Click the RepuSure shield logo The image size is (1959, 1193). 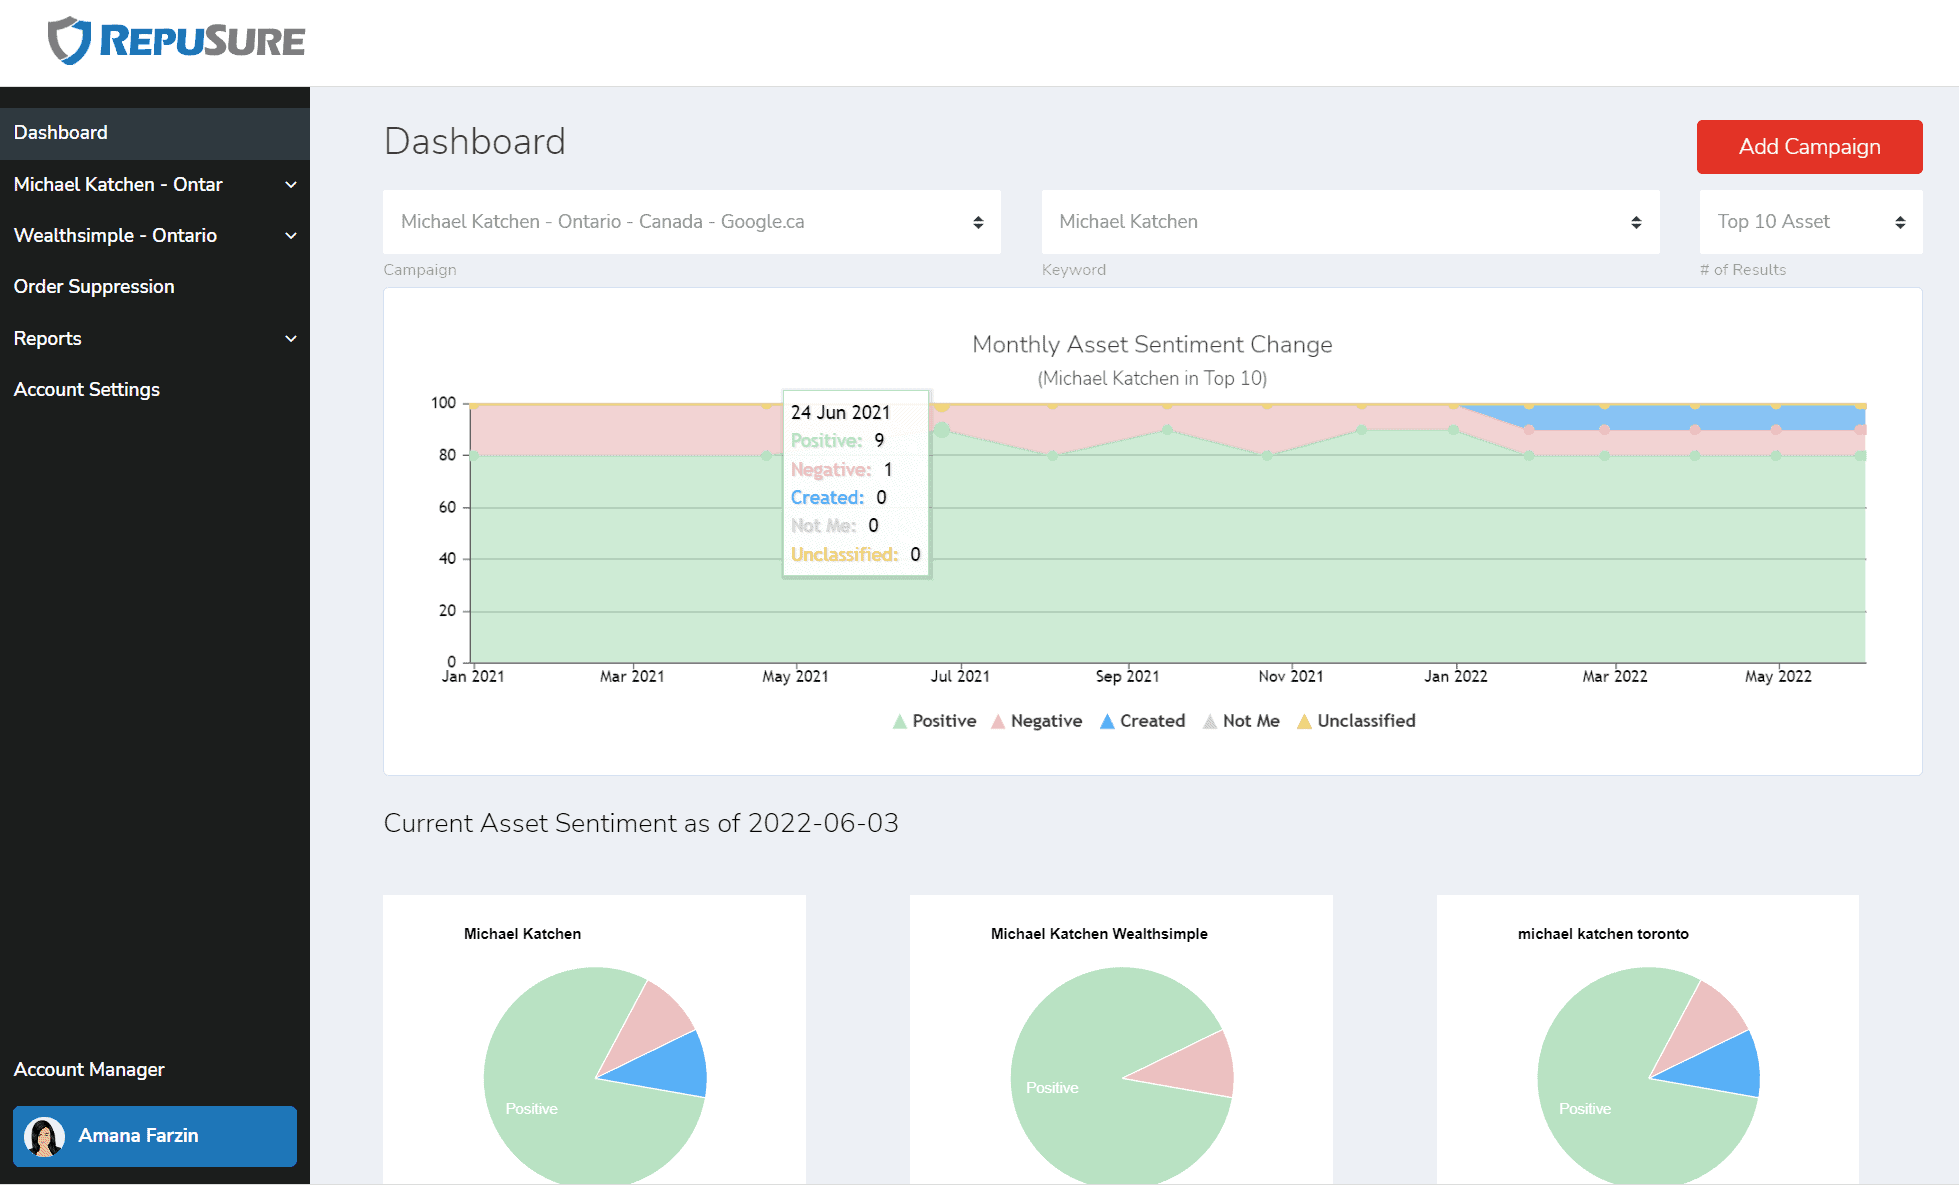70,40
